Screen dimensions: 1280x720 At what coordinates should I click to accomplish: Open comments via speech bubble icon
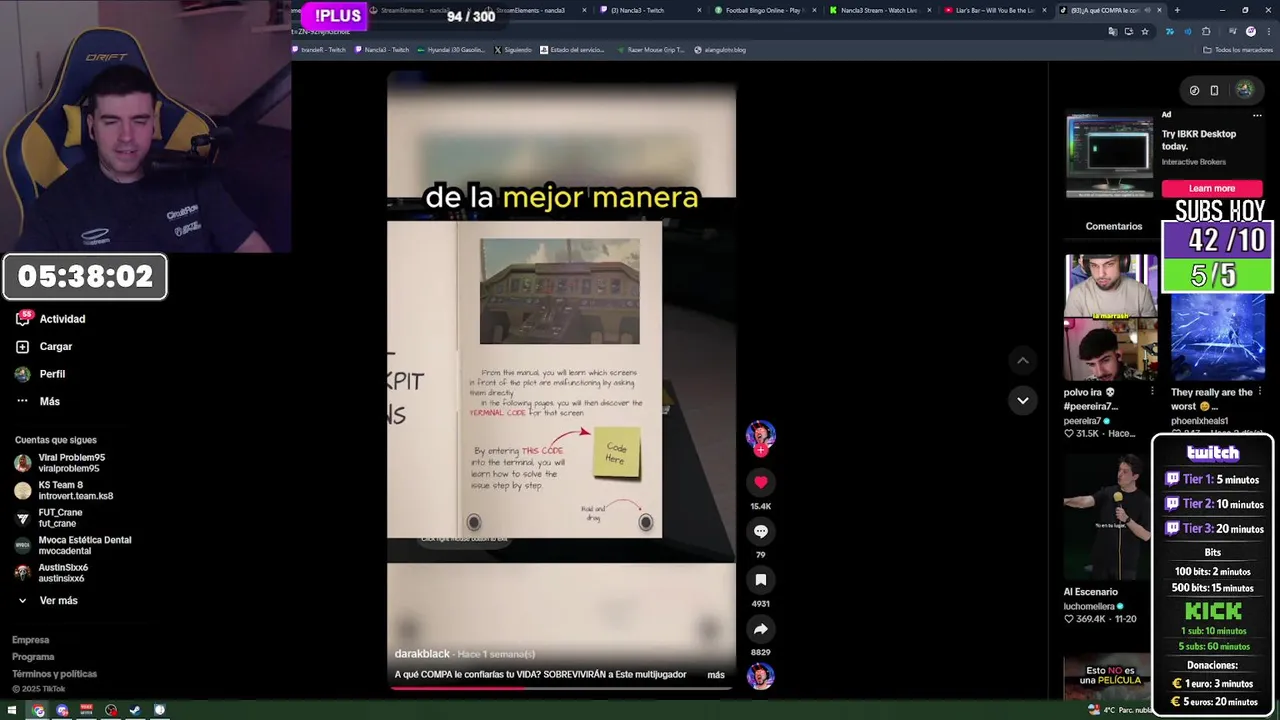760,531
